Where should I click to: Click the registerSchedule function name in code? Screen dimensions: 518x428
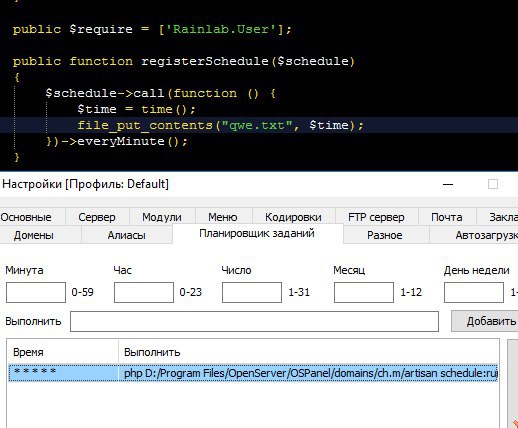(x=205, y=61)
